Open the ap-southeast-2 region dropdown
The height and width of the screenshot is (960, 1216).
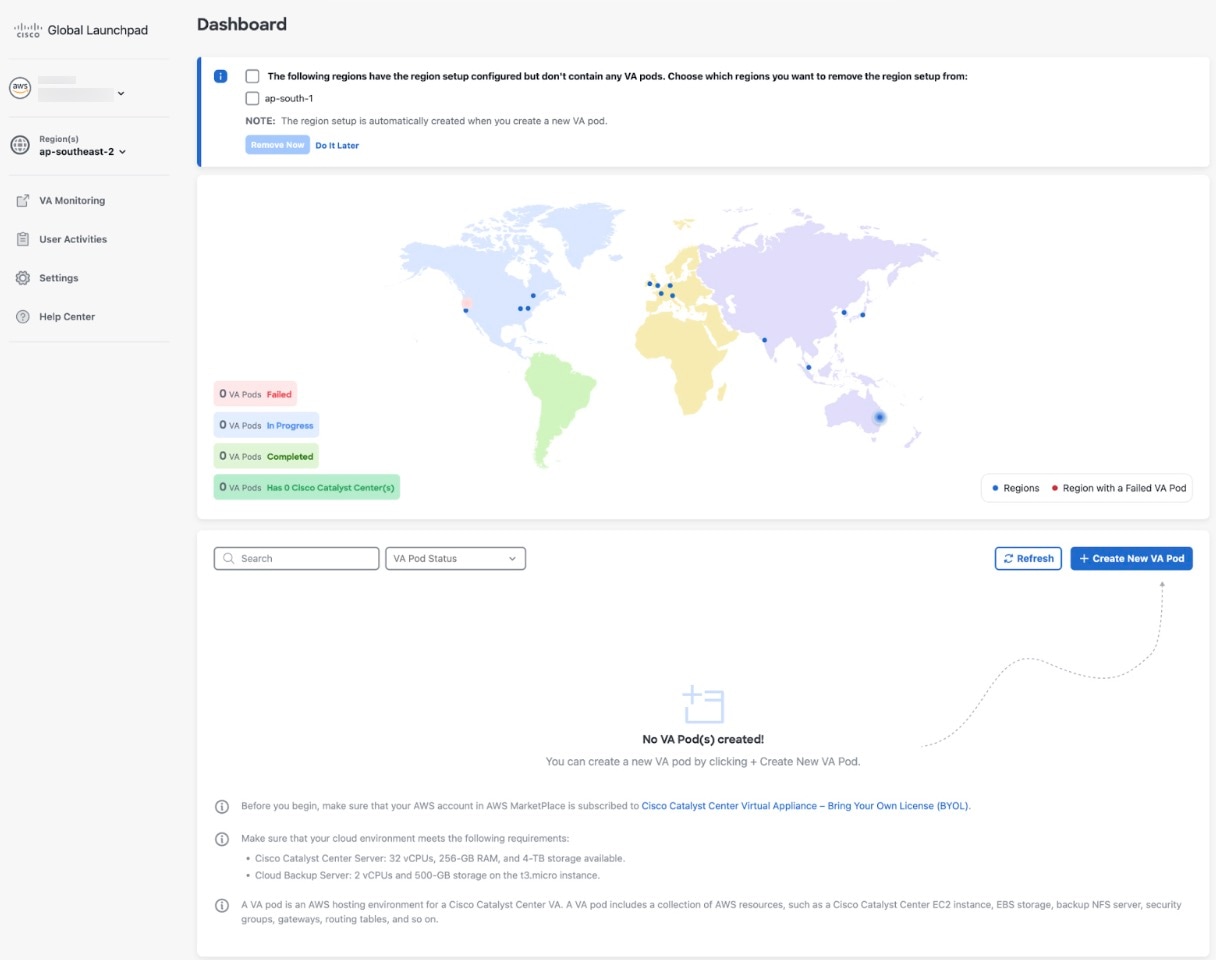coord(83,152)
